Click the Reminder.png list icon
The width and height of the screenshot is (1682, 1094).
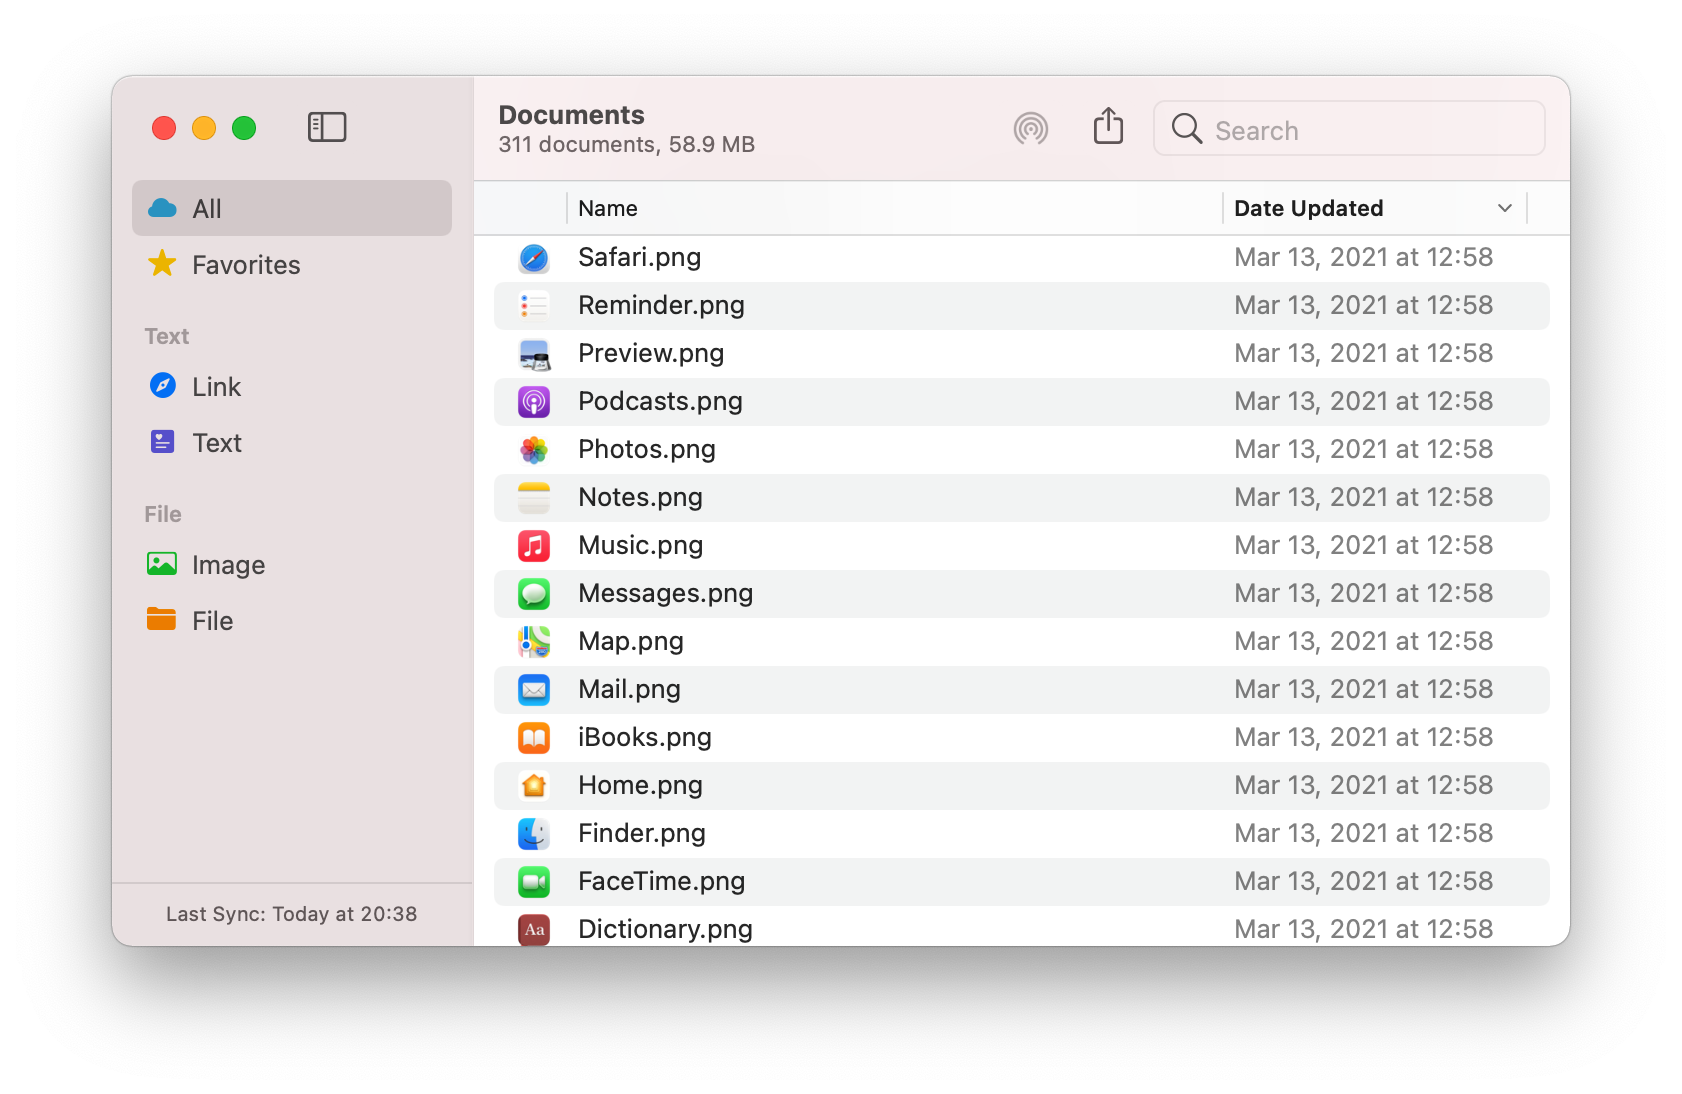534,306
